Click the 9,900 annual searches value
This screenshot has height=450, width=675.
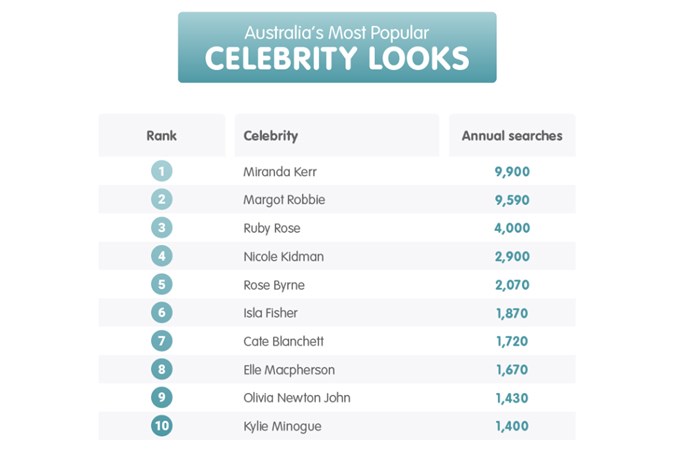click(x=512, y=172)
